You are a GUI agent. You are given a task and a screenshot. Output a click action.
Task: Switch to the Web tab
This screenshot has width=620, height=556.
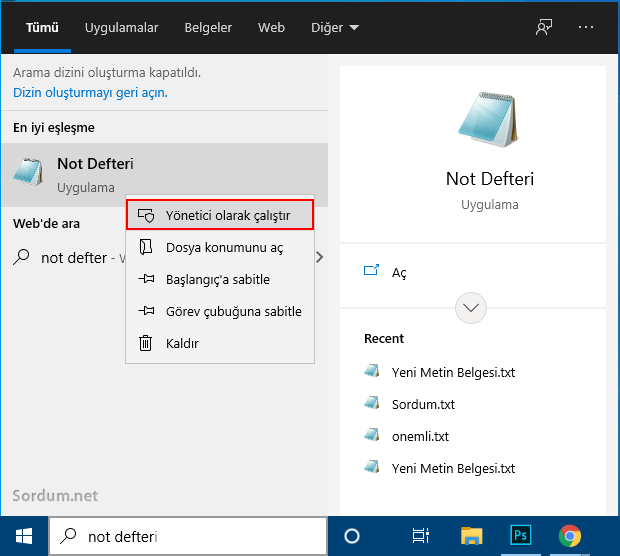pyautogui.click(x=271, y=28)
